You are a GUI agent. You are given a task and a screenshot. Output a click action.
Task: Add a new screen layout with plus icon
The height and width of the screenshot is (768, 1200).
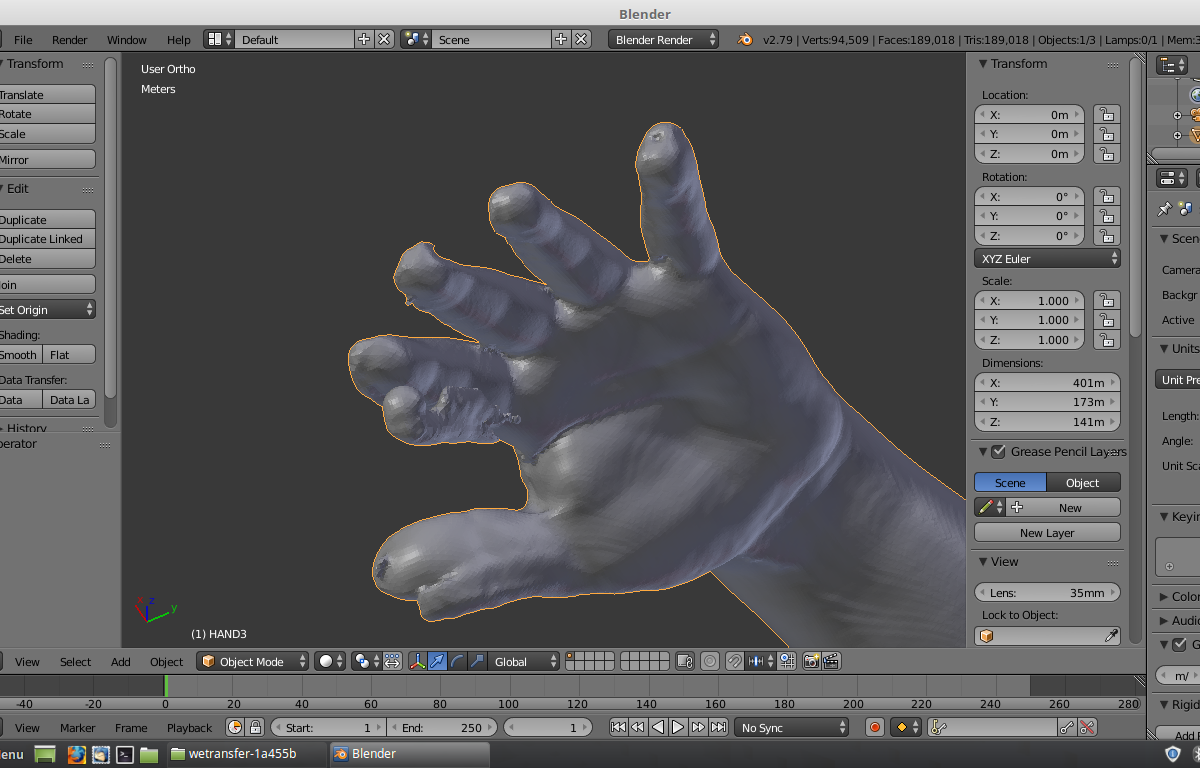click(363, 39)
